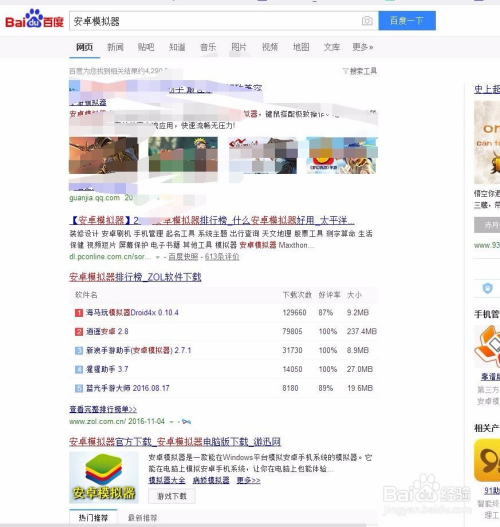Open the red and yellow game ad thumbnail

tap(341, 155)
